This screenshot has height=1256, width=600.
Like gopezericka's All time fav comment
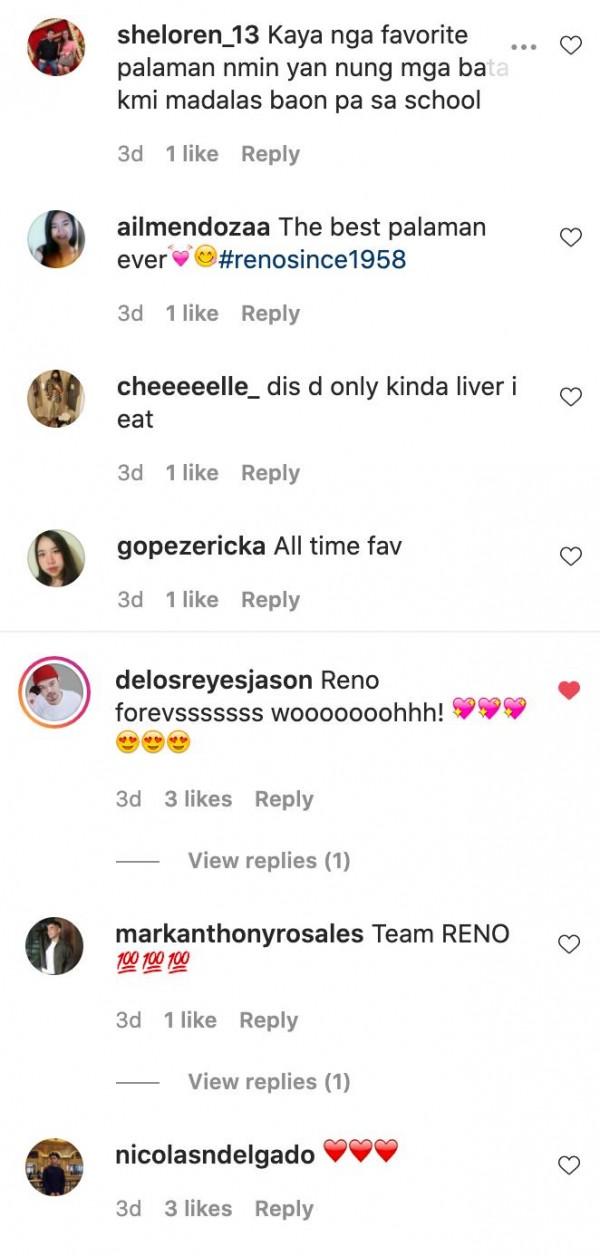(x=570, y=557)
